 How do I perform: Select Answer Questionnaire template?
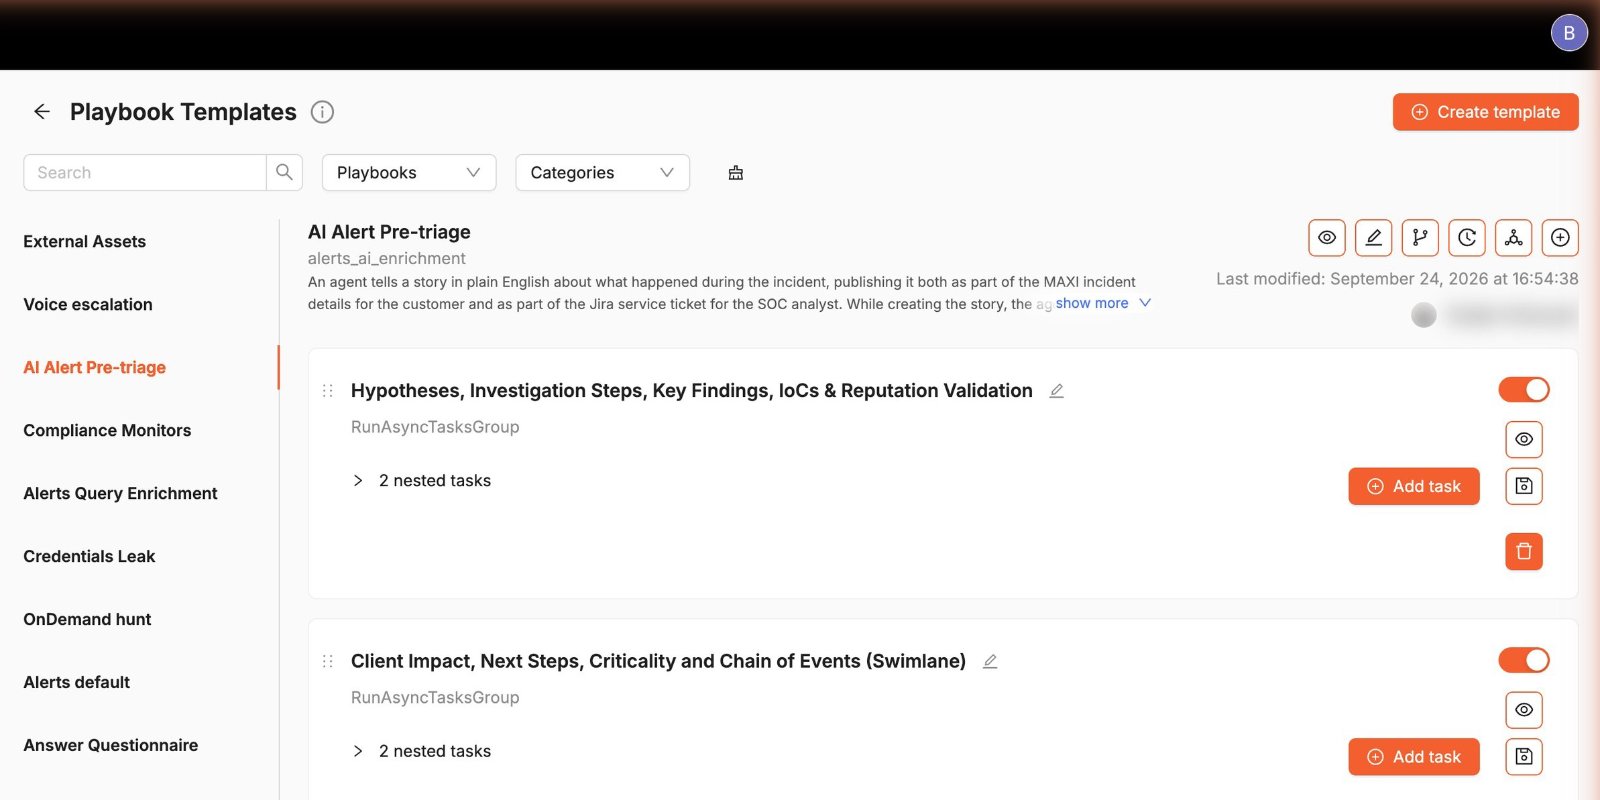(x=111, y=745)
